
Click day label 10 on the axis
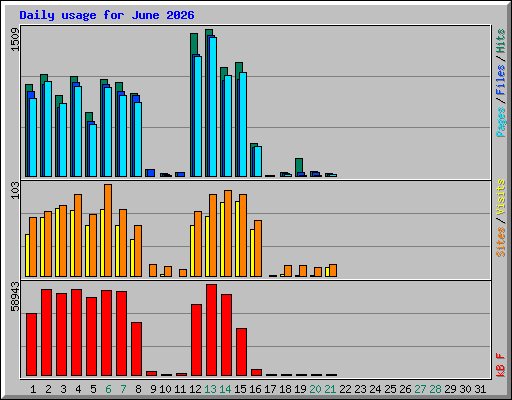(165, 389)
